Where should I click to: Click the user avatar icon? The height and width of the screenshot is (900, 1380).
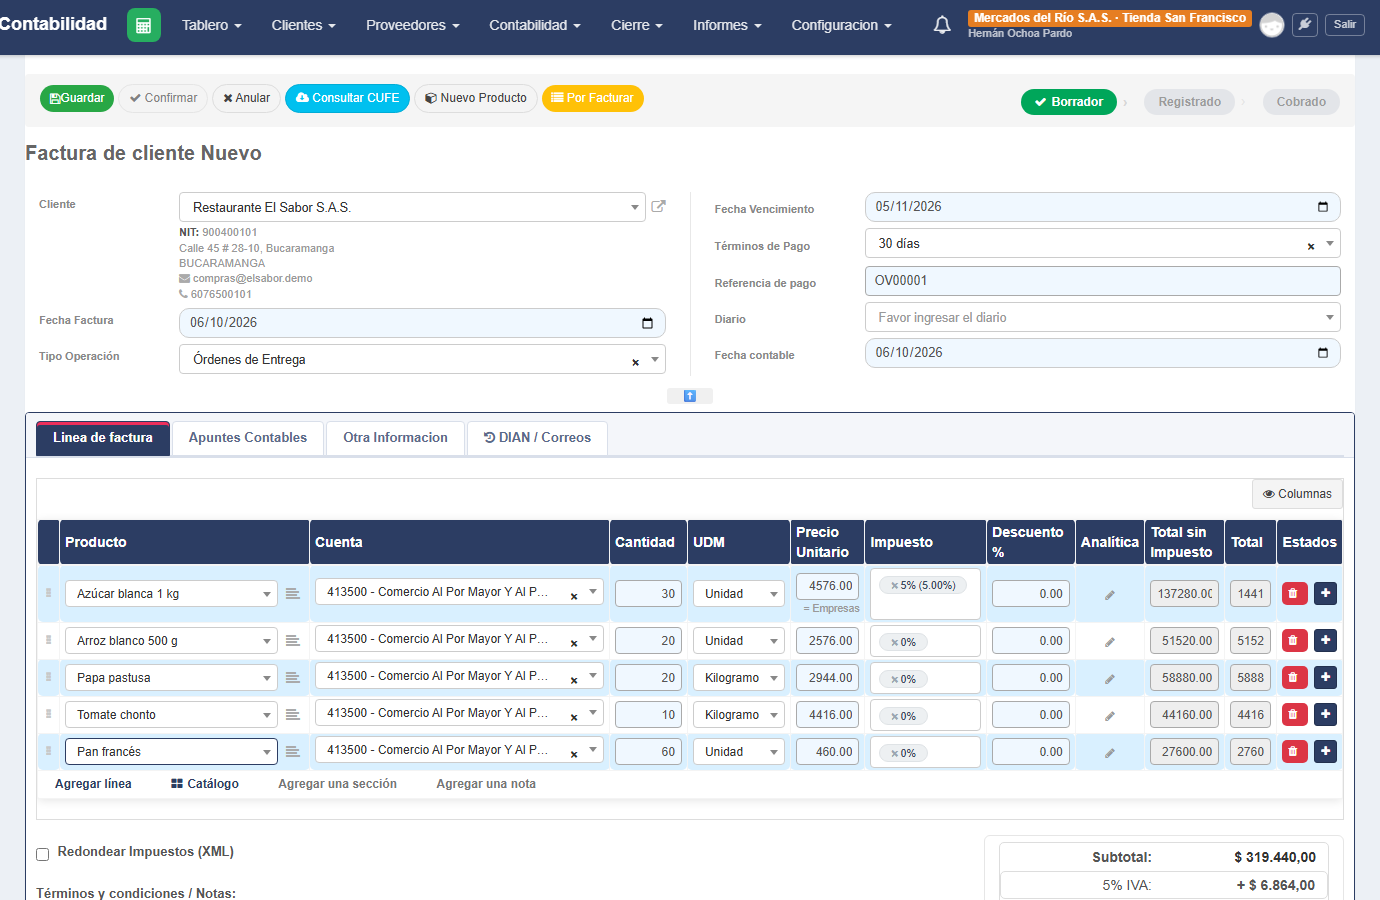[x=1272, y=25]
